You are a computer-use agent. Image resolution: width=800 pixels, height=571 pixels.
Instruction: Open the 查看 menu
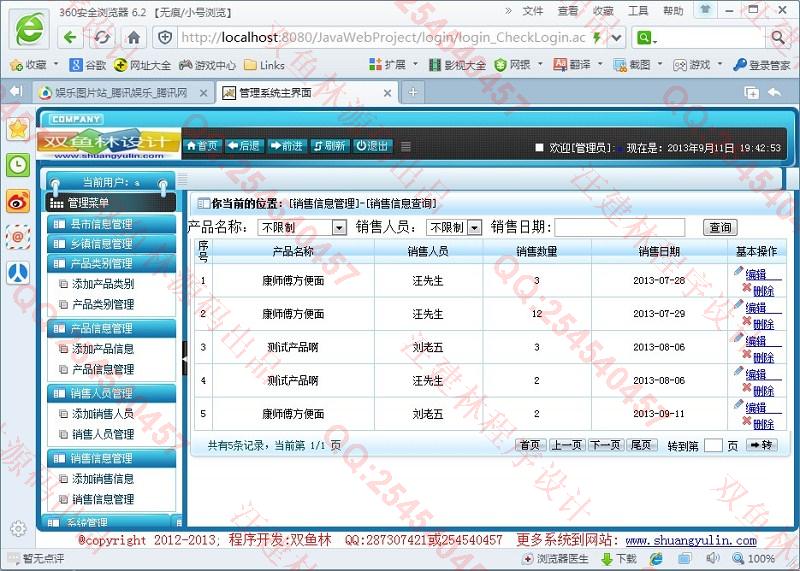pos(568,11)
